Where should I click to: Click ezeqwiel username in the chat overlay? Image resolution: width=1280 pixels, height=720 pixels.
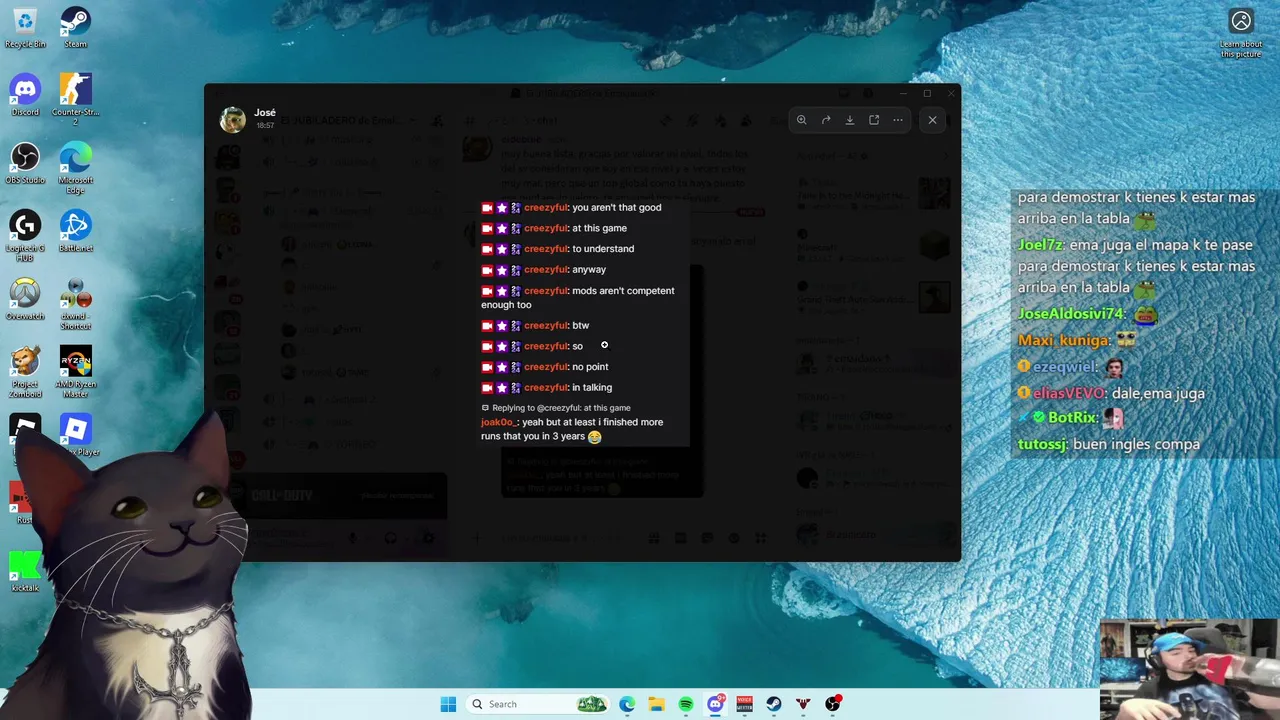1064,368
